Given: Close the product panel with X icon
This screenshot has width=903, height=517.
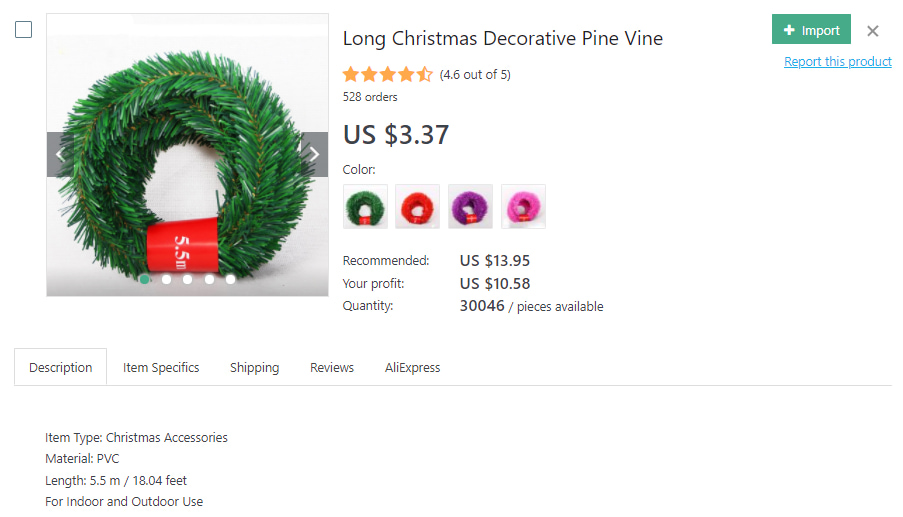Looking at the screenshot, I should coord(873,31).
